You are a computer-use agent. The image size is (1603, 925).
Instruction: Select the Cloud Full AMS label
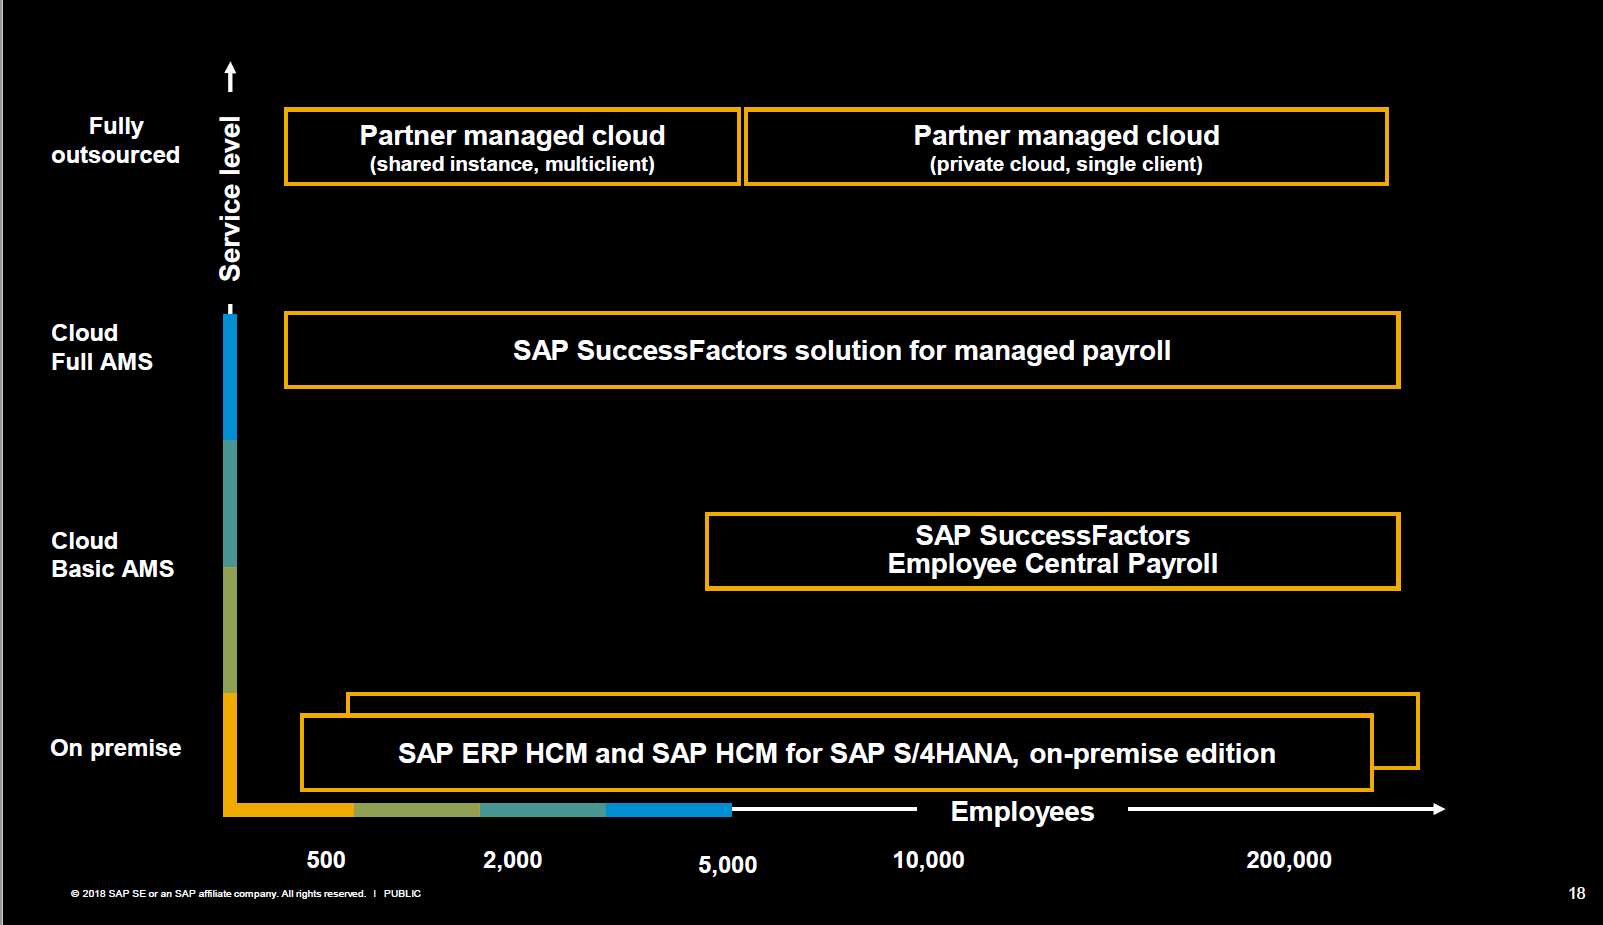101,347
